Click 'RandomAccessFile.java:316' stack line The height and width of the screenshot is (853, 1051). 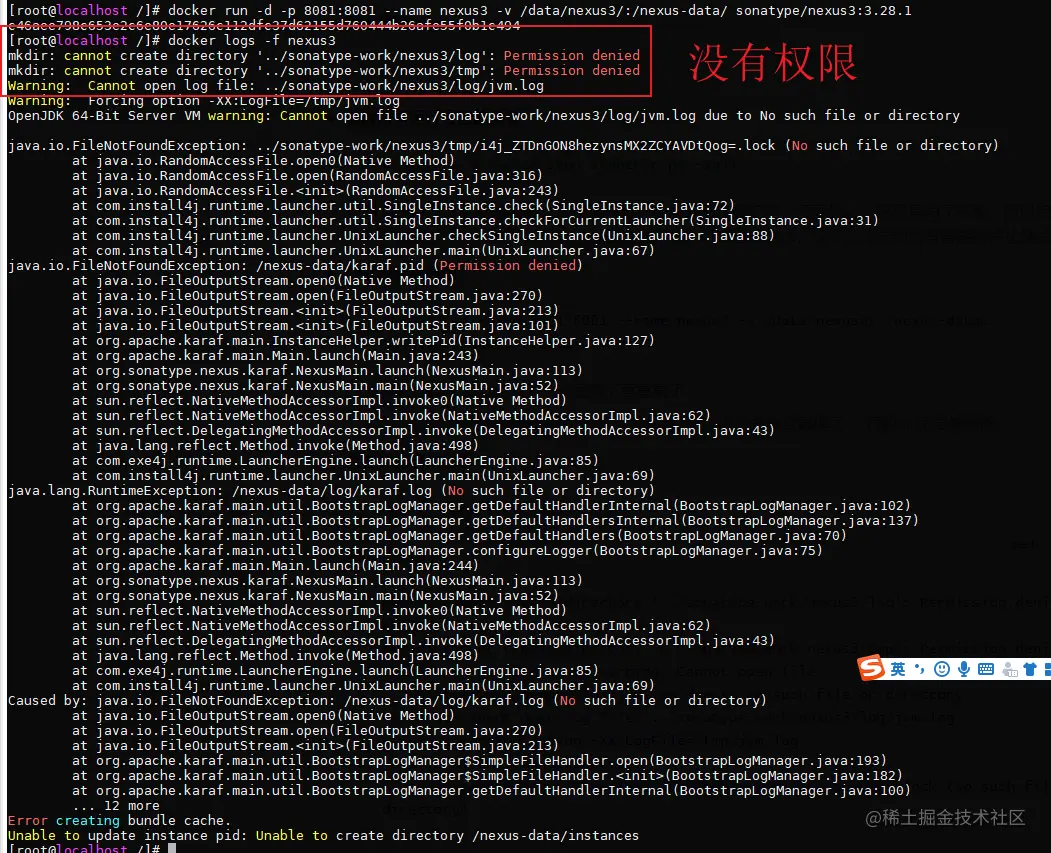click(x=308, y=176)
